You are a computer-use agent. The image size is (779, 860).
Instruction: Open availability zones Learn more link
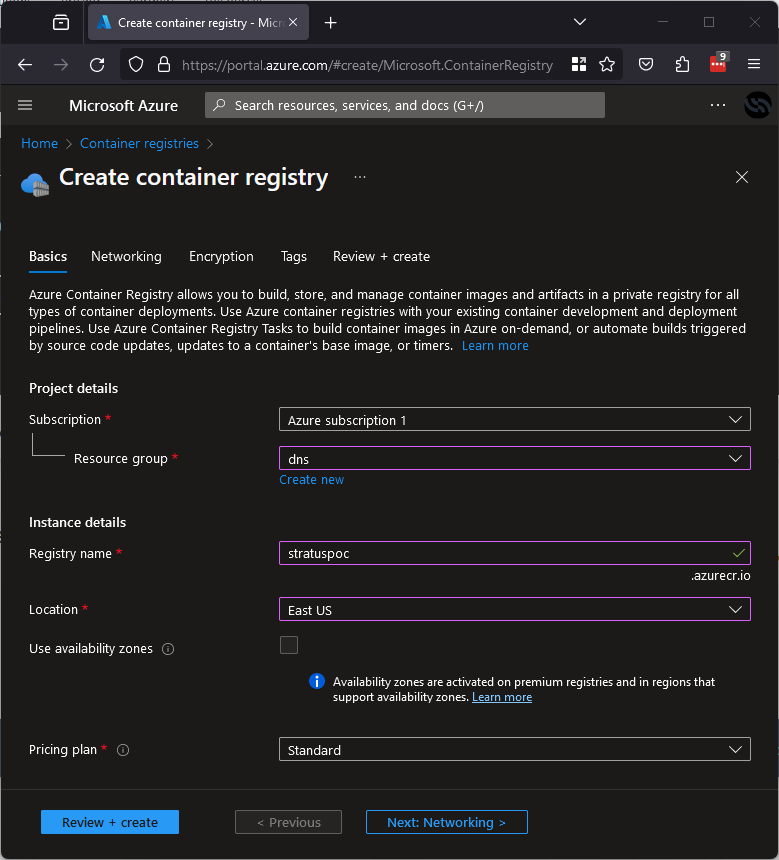click(502, 697)
